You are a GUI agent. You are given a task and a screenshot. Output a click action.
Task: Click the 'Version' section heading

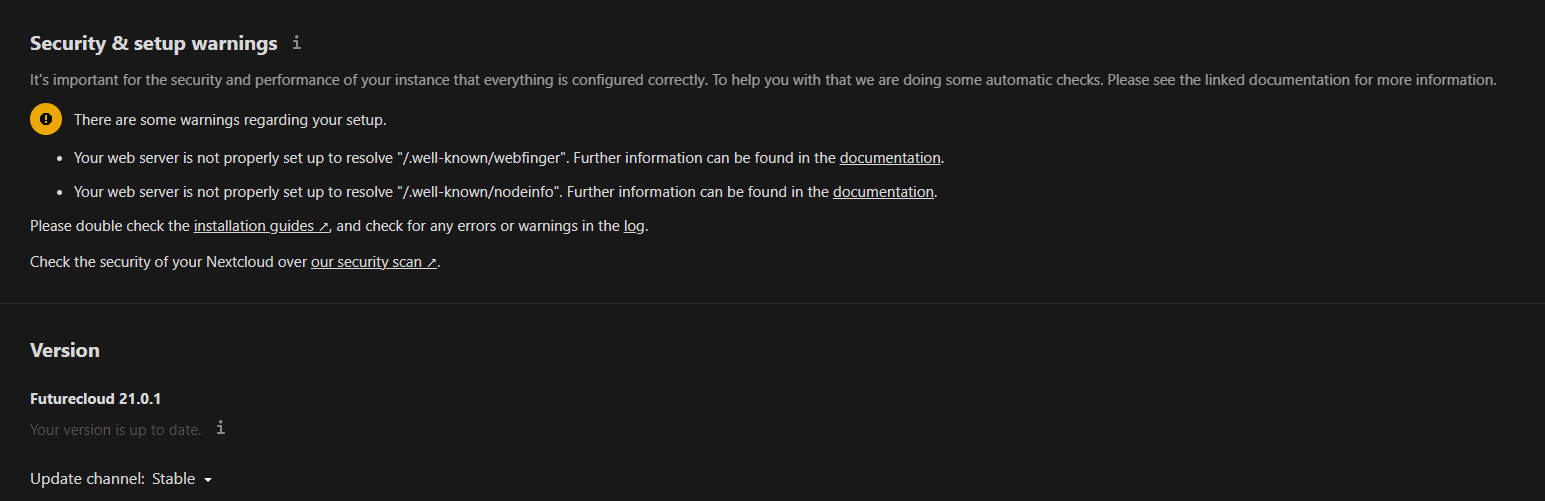(65, 350)
